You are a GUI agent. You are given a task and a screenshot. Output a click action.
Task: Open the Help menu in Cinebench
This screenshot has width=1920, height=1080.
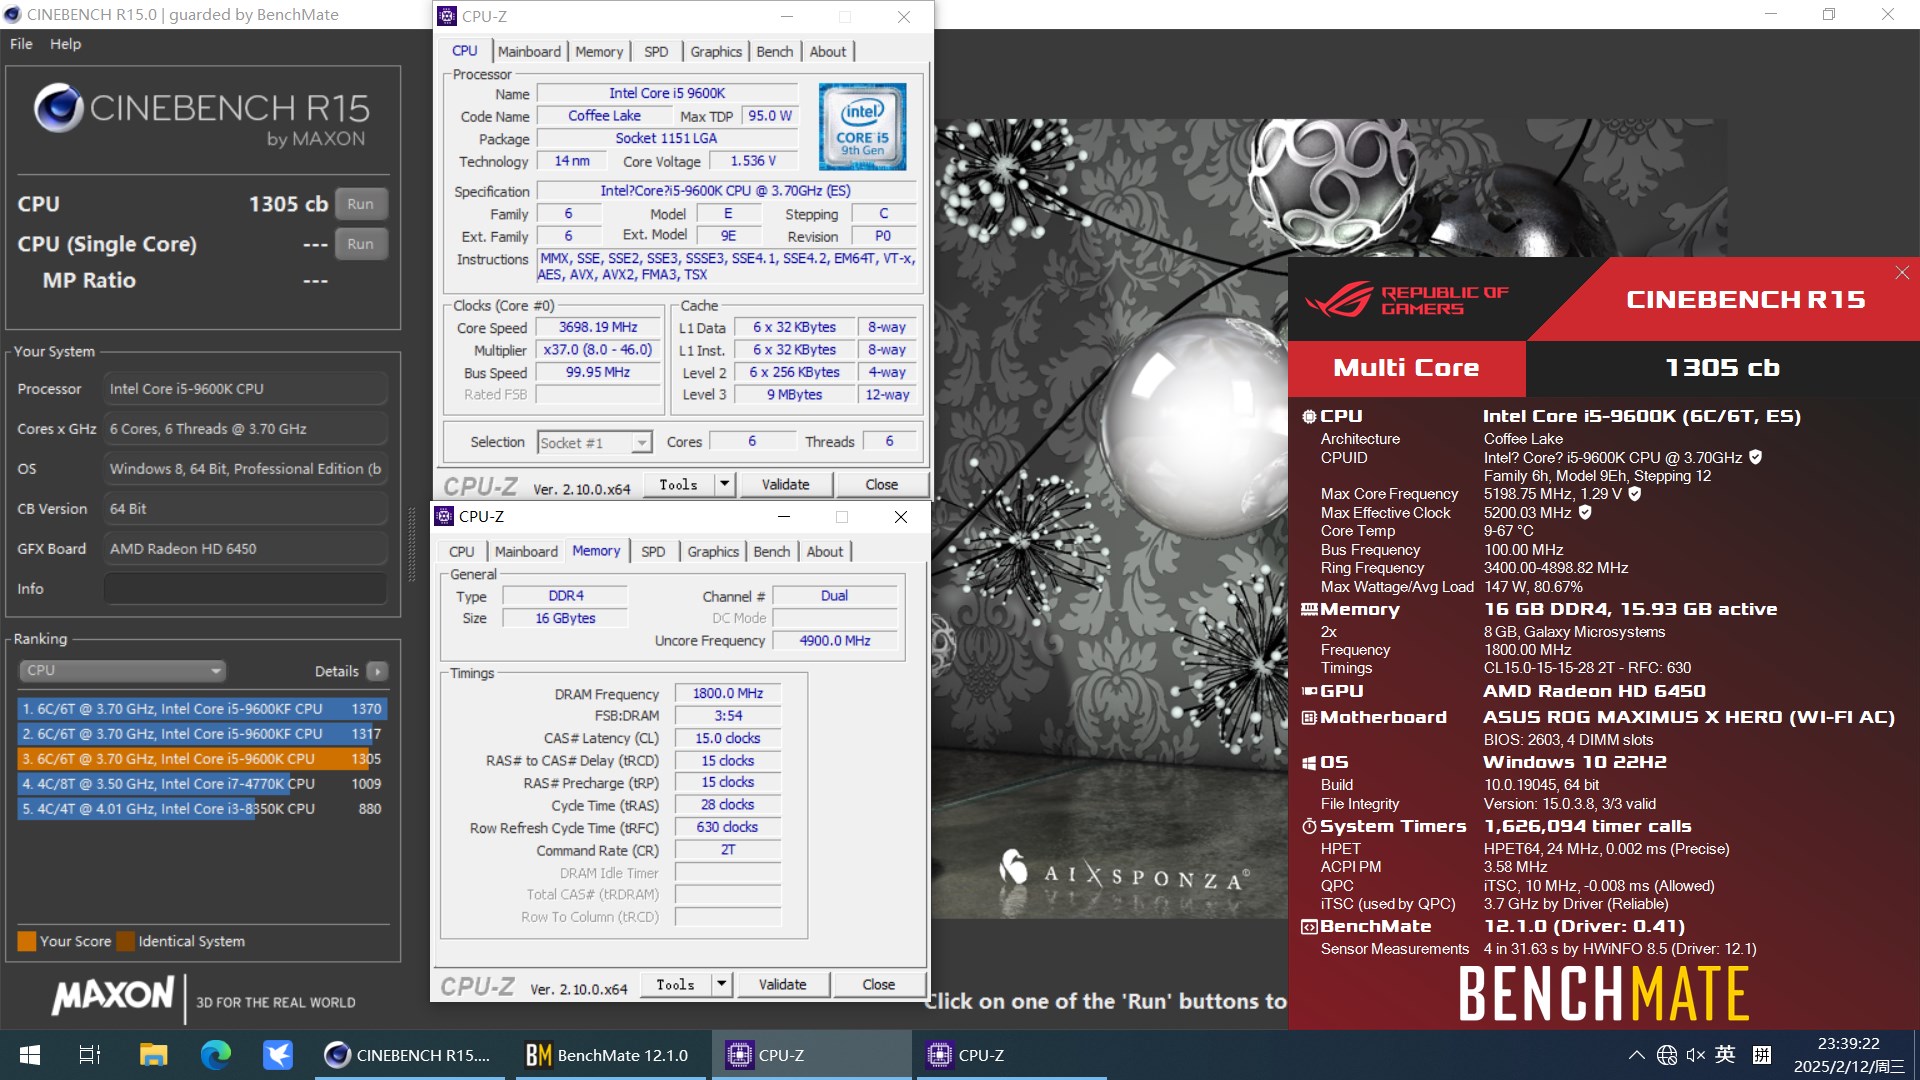(x=66, y=44)
